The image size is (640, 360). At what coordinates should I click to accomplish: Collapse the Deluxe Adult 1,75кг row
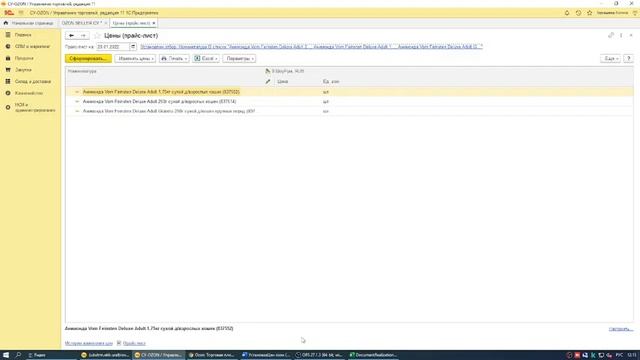(77, 92)
